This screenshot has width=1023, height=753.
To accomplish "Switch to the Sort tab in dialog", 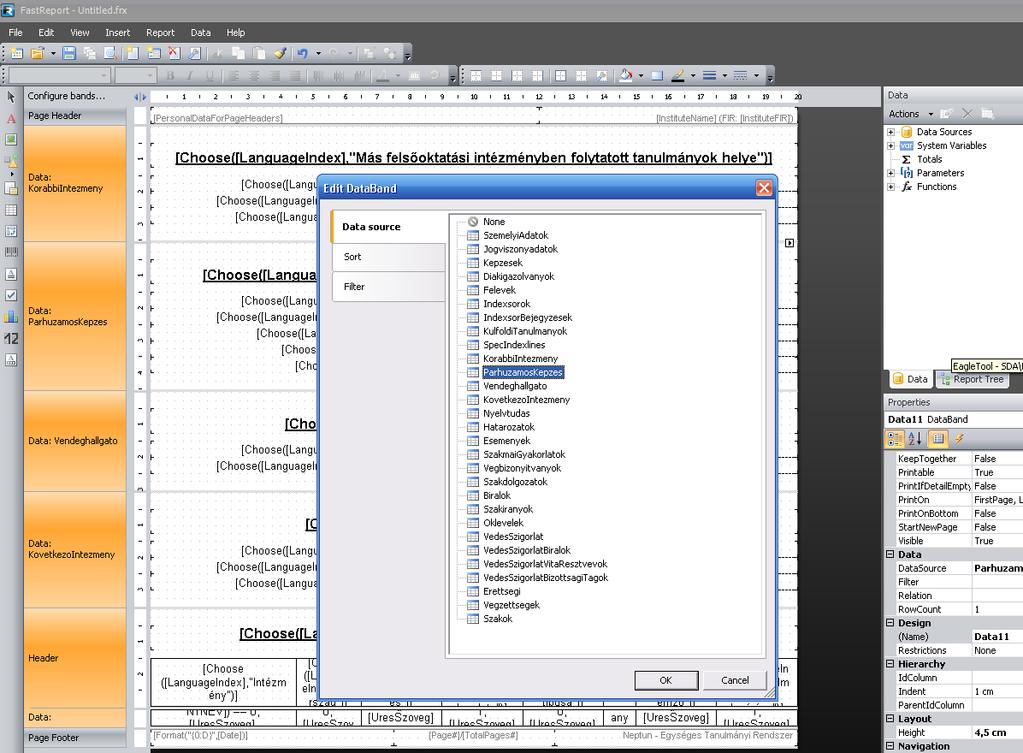I will pos(388,257).
